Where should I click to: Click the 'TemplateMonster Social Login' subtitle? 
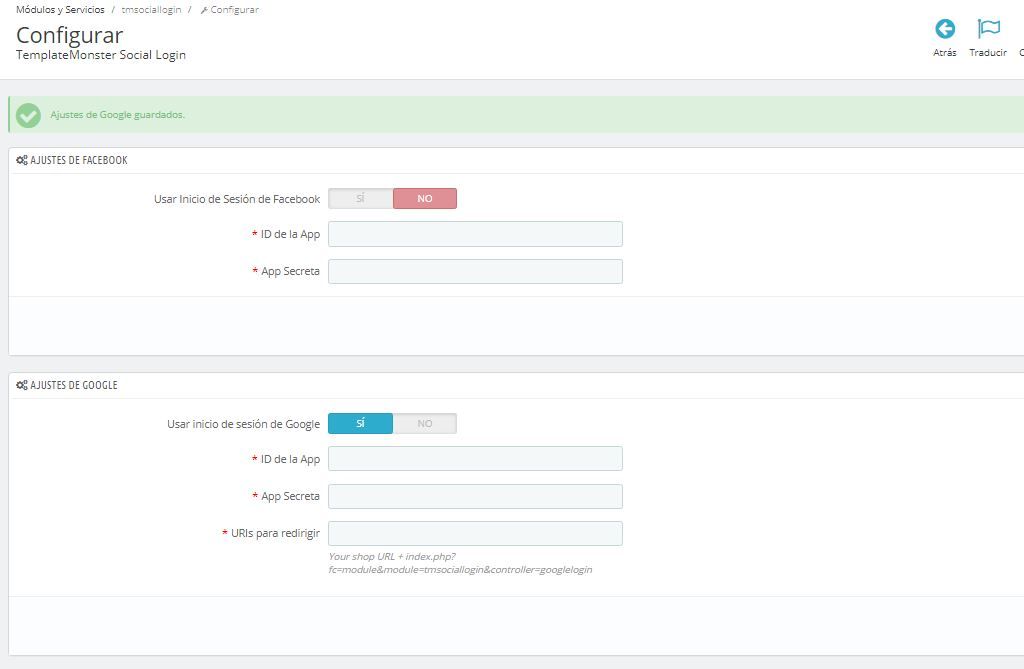coord(101,55)
